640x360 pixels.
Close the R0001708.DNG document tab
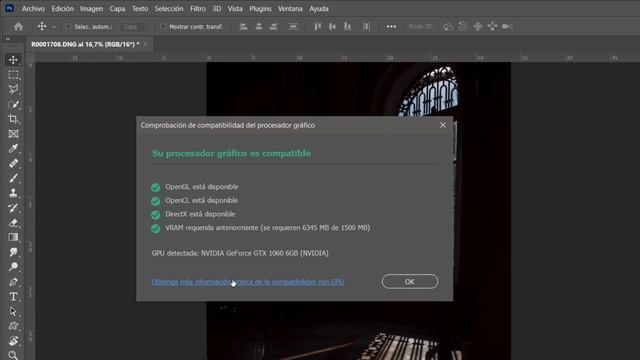tap(146, 44)
